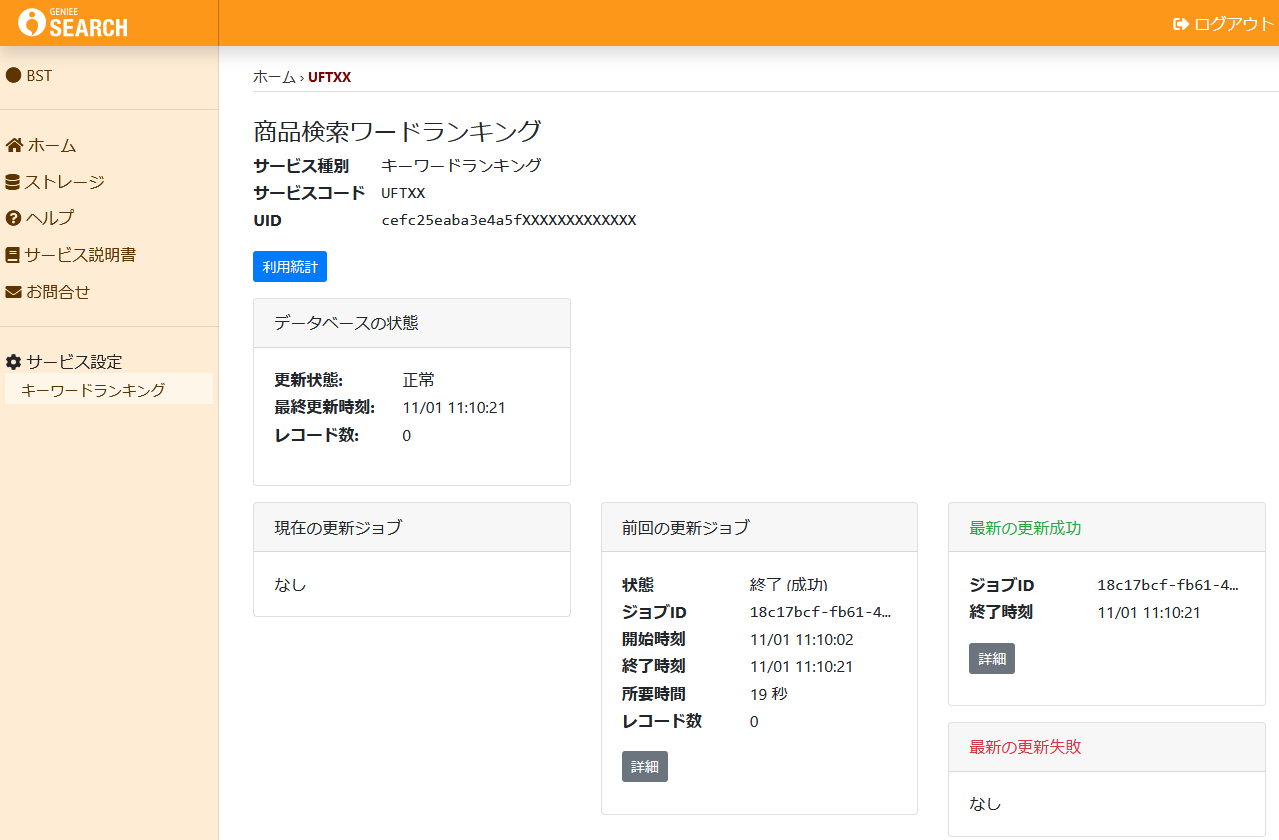Click the home icon in sidebar
This screenshot has width=1279, height=840.
[x=14, y=145]
